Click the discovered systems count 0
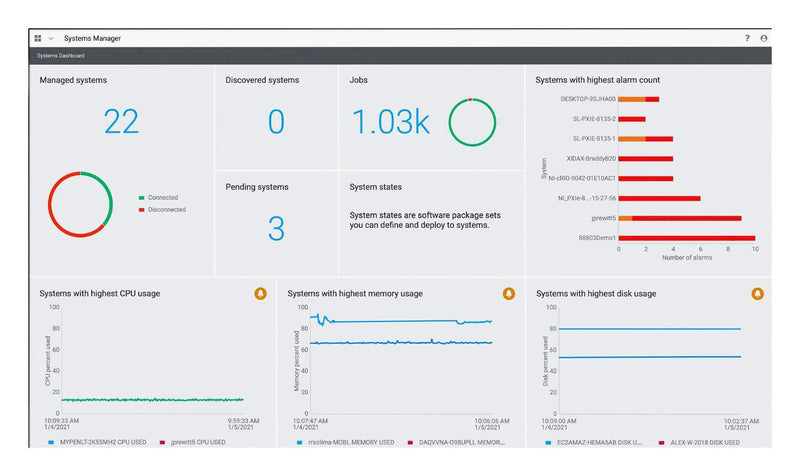 pos(276,121)
